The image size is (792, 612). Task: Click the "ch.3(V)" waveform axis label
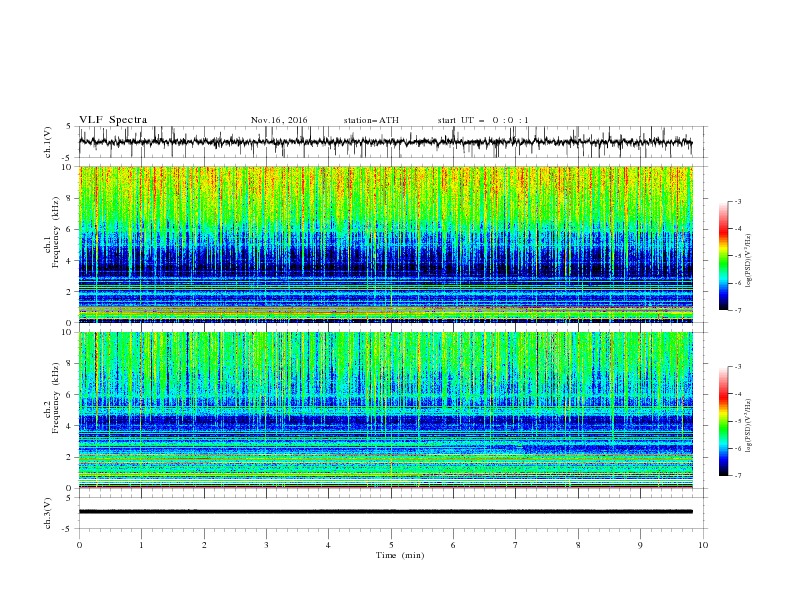48,513
